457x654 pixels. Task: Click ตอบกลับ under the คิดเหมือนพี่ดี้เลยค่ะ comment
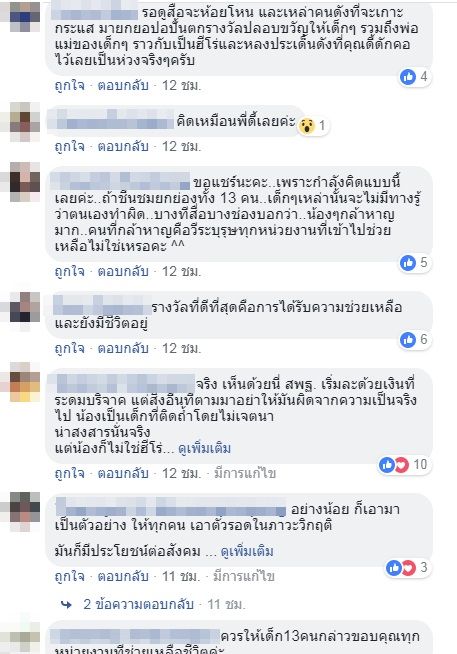pos(123,146)
